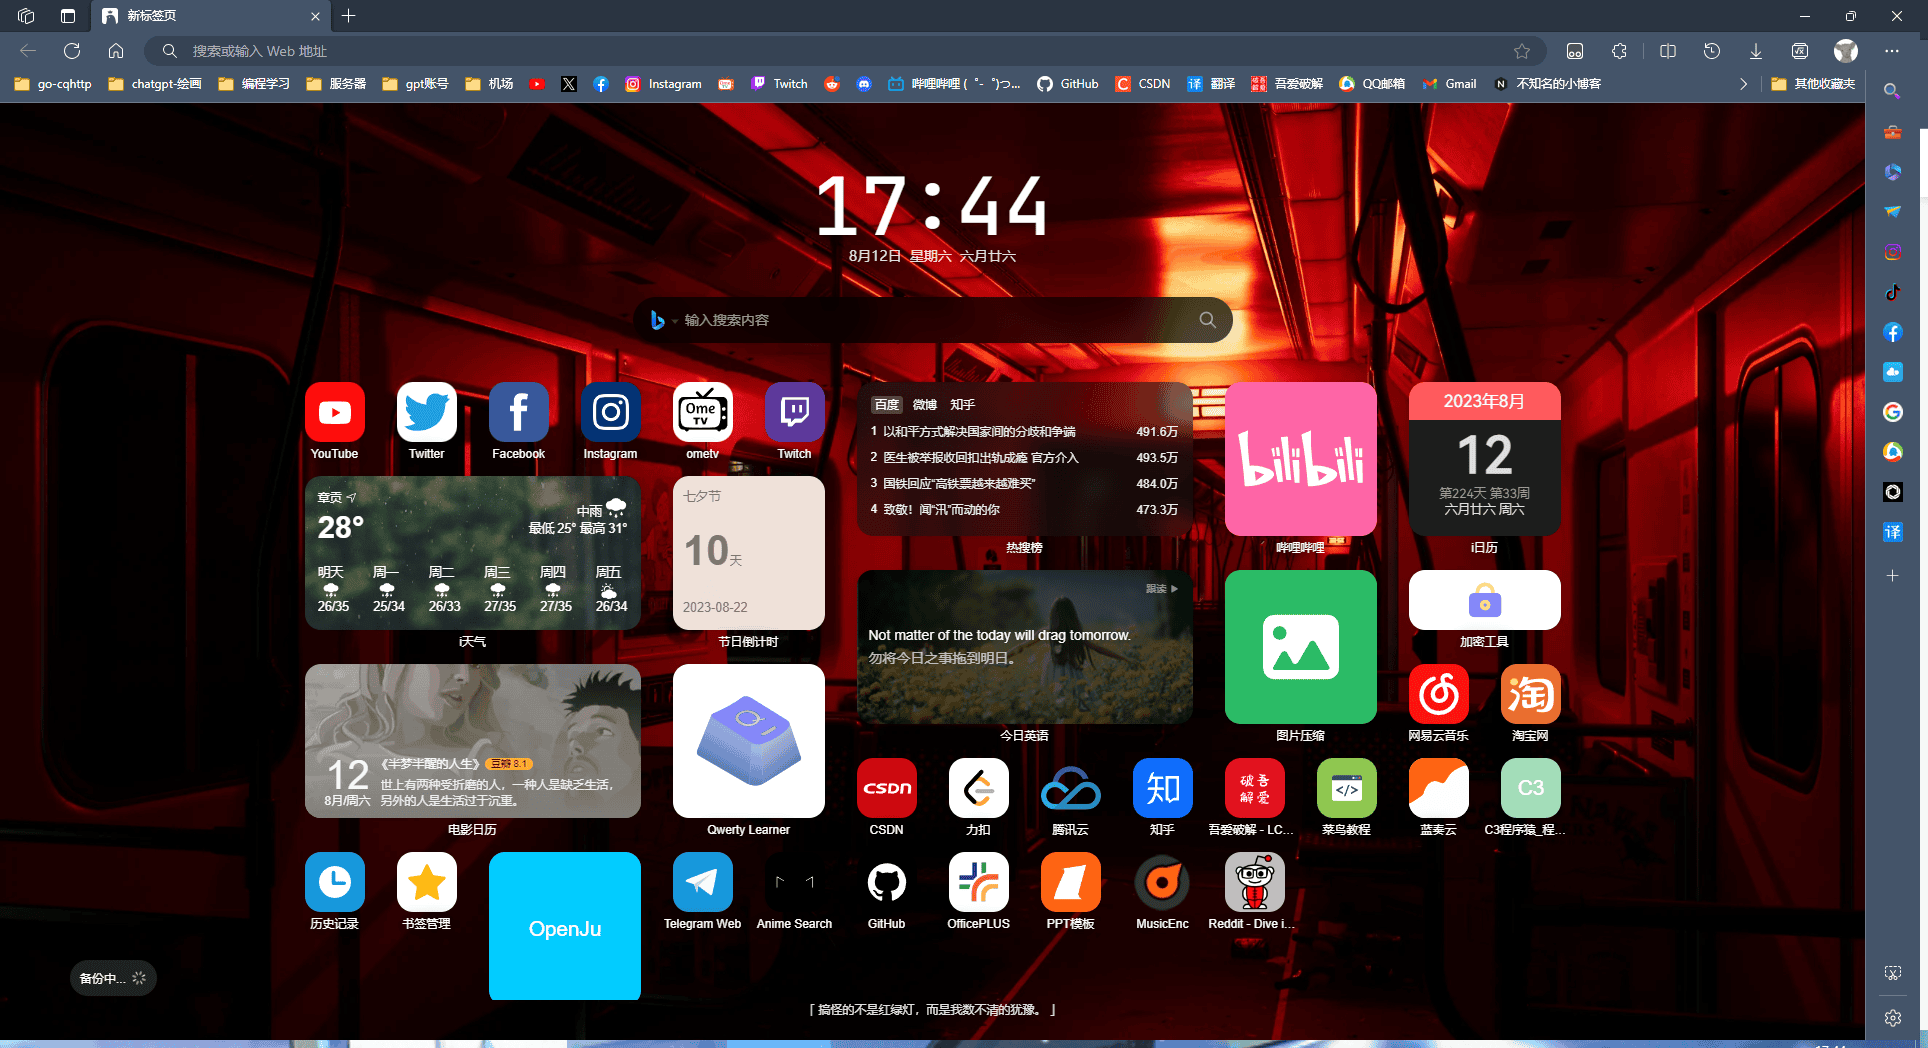Screen dimensions: 1928x1048
Task: Open the 哔哩哔哩 pink tile
Action: pyautogui.click(x=1300, y=459)
